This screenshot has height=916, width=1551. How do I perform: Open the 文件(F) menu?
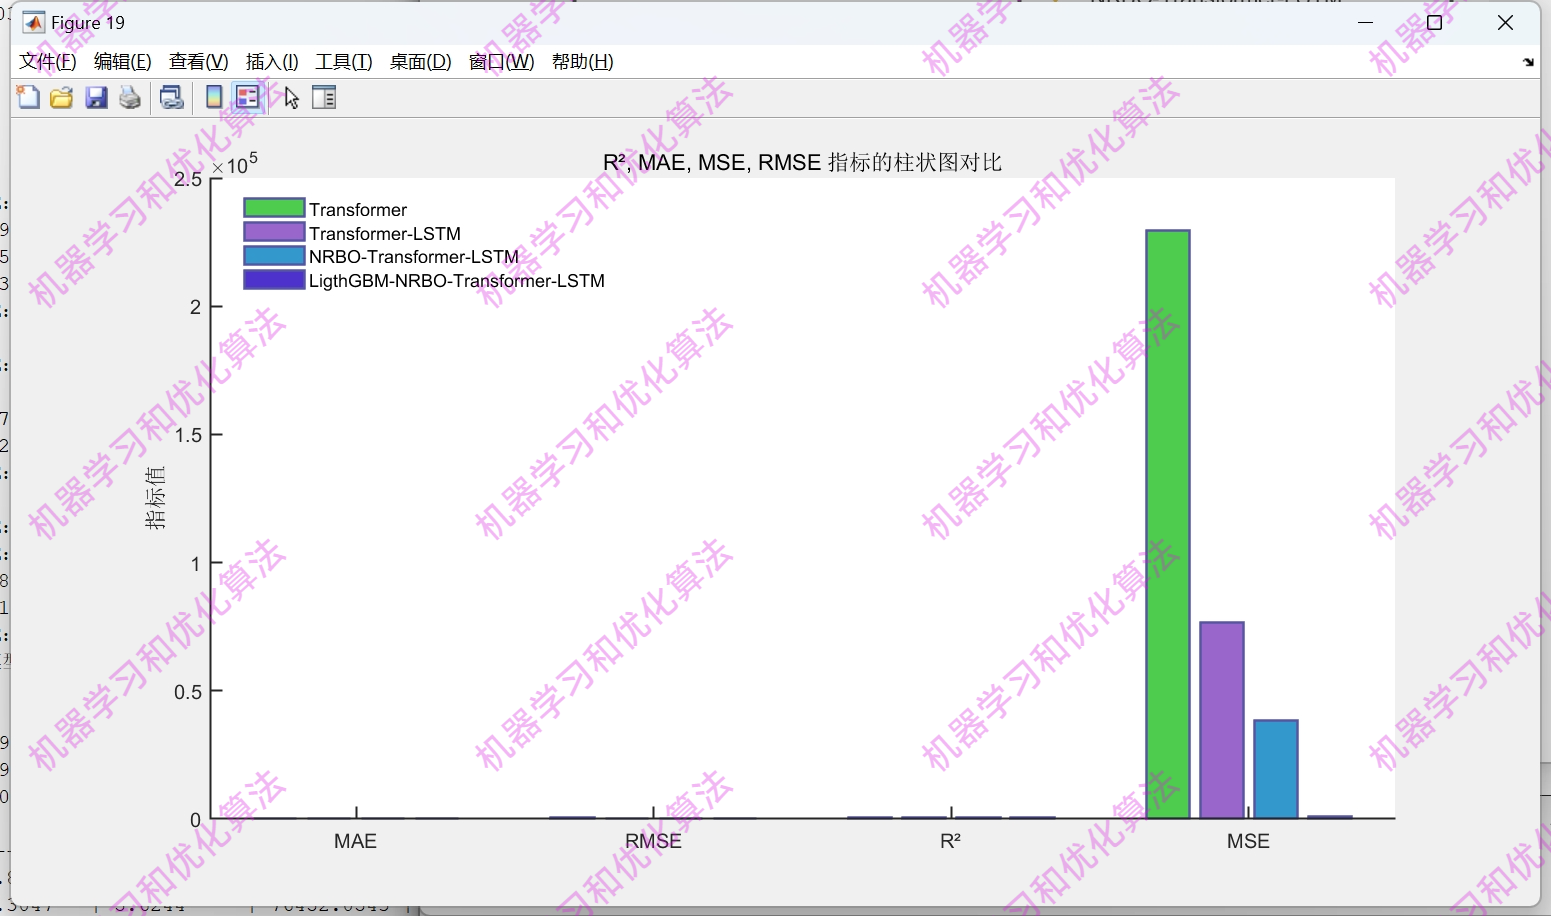pyautogui.click(x=45, y=61)
